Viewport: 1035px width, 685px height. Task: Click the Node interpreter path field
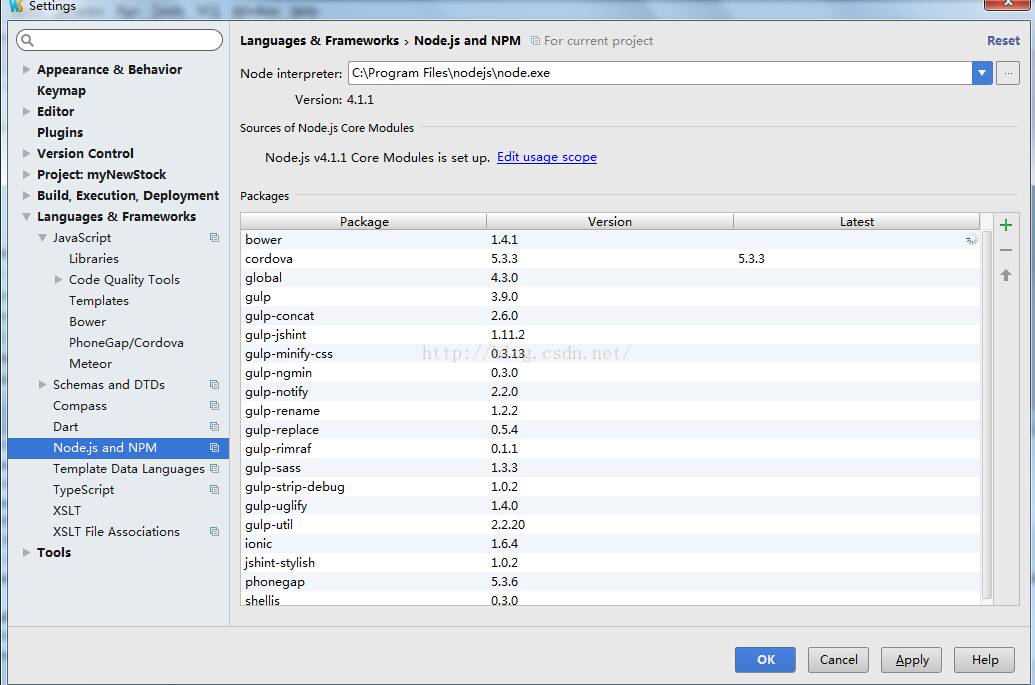coord(660,73)
